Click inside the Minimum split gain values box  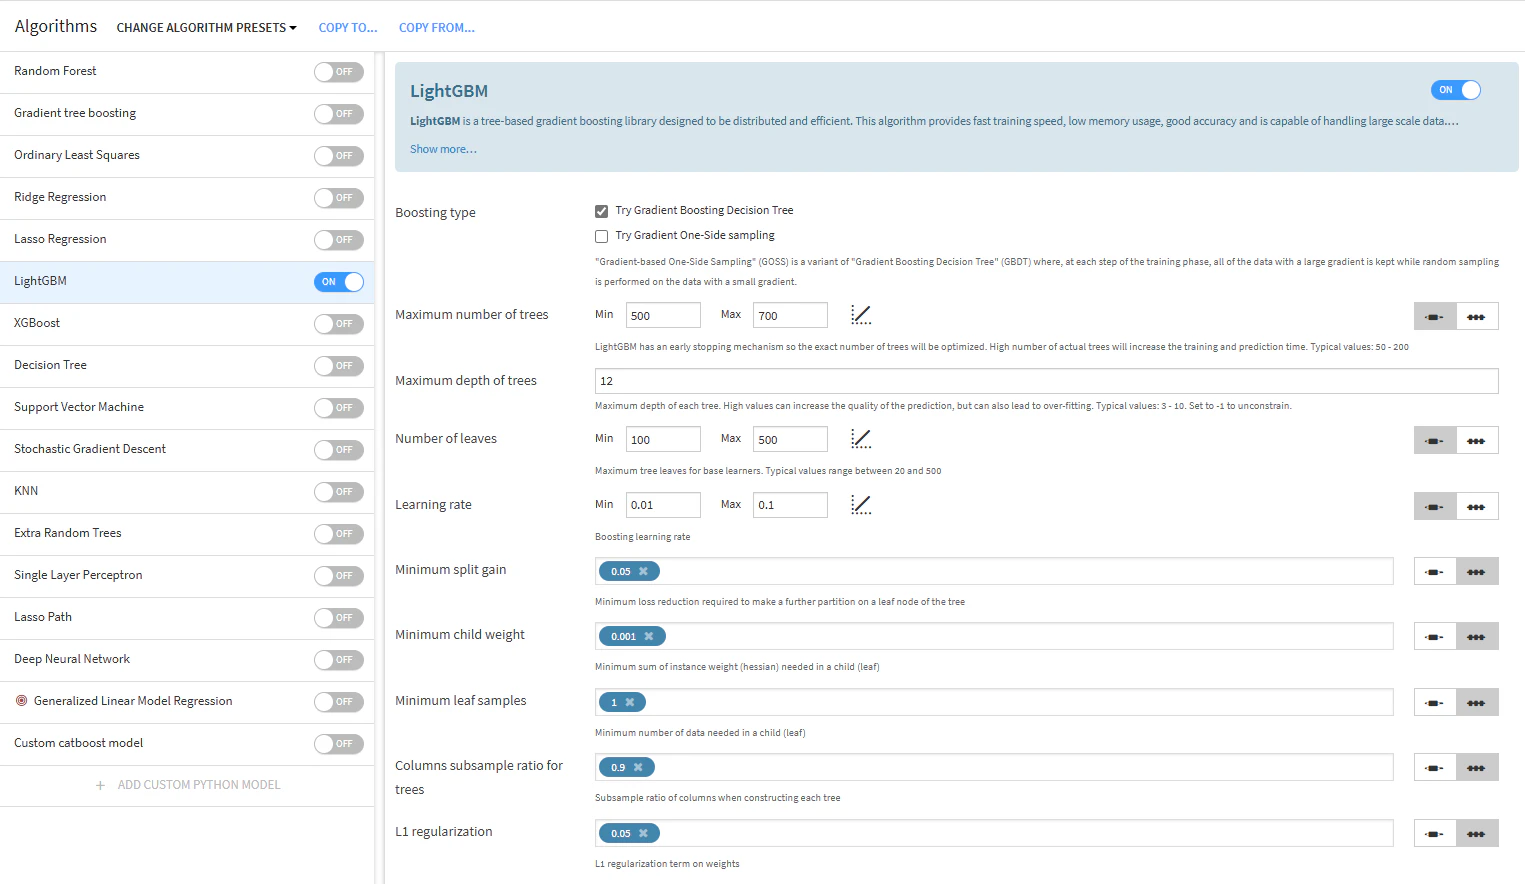(994, 571)
